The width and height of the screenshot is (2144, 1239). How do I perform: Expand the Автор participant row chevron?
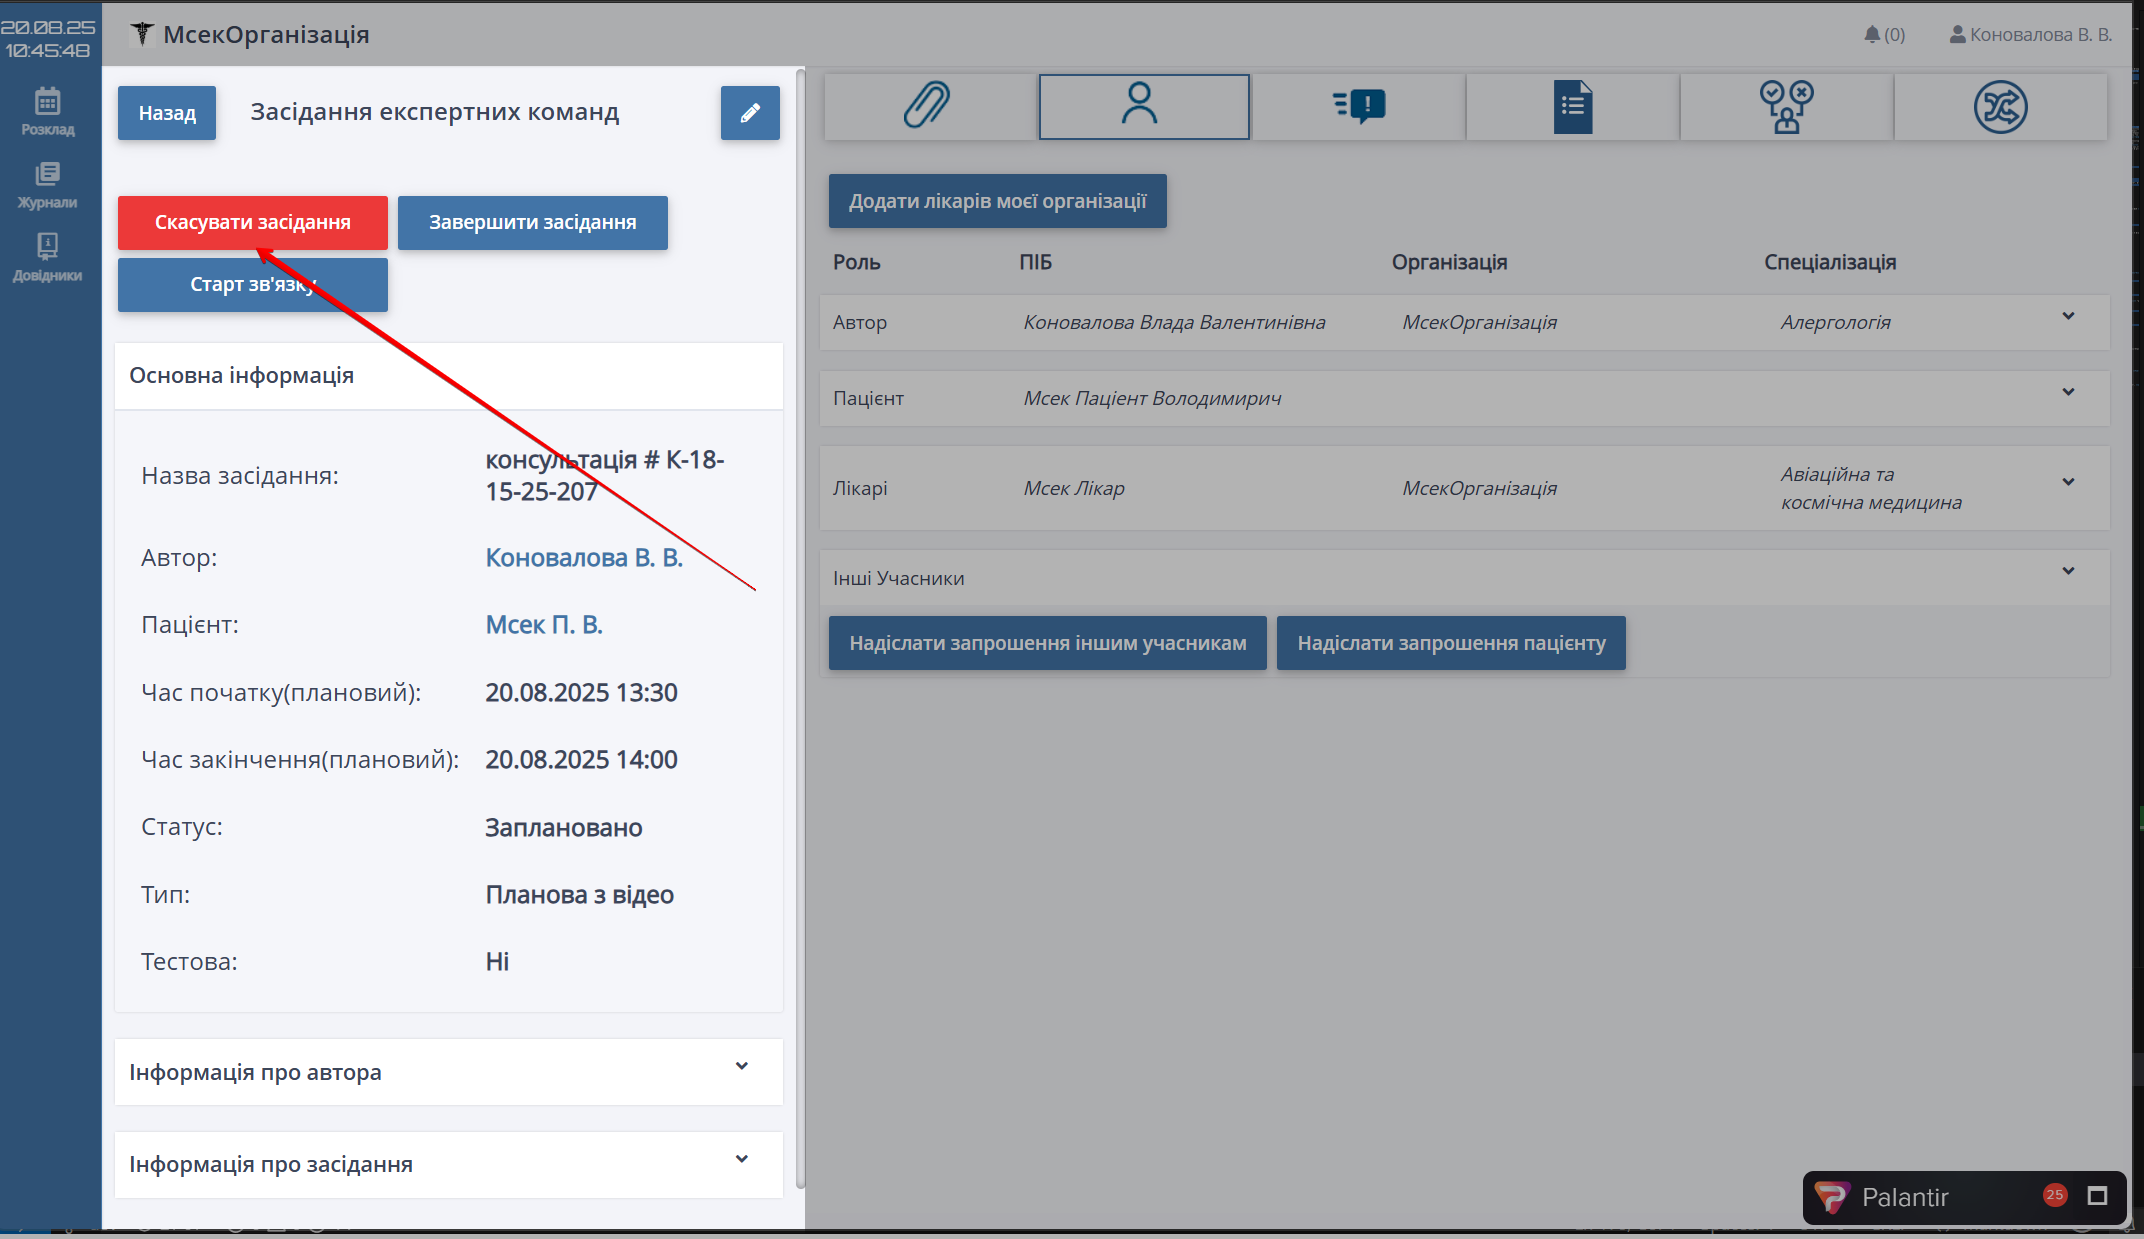tap(2068, 317)
